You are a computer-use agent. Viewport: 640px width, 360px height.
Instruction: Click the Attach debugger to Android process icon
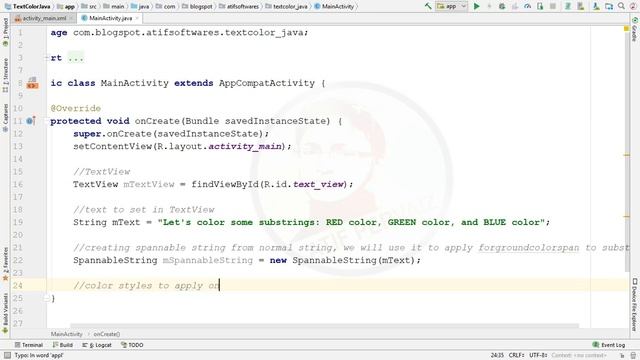pos(540,6)
